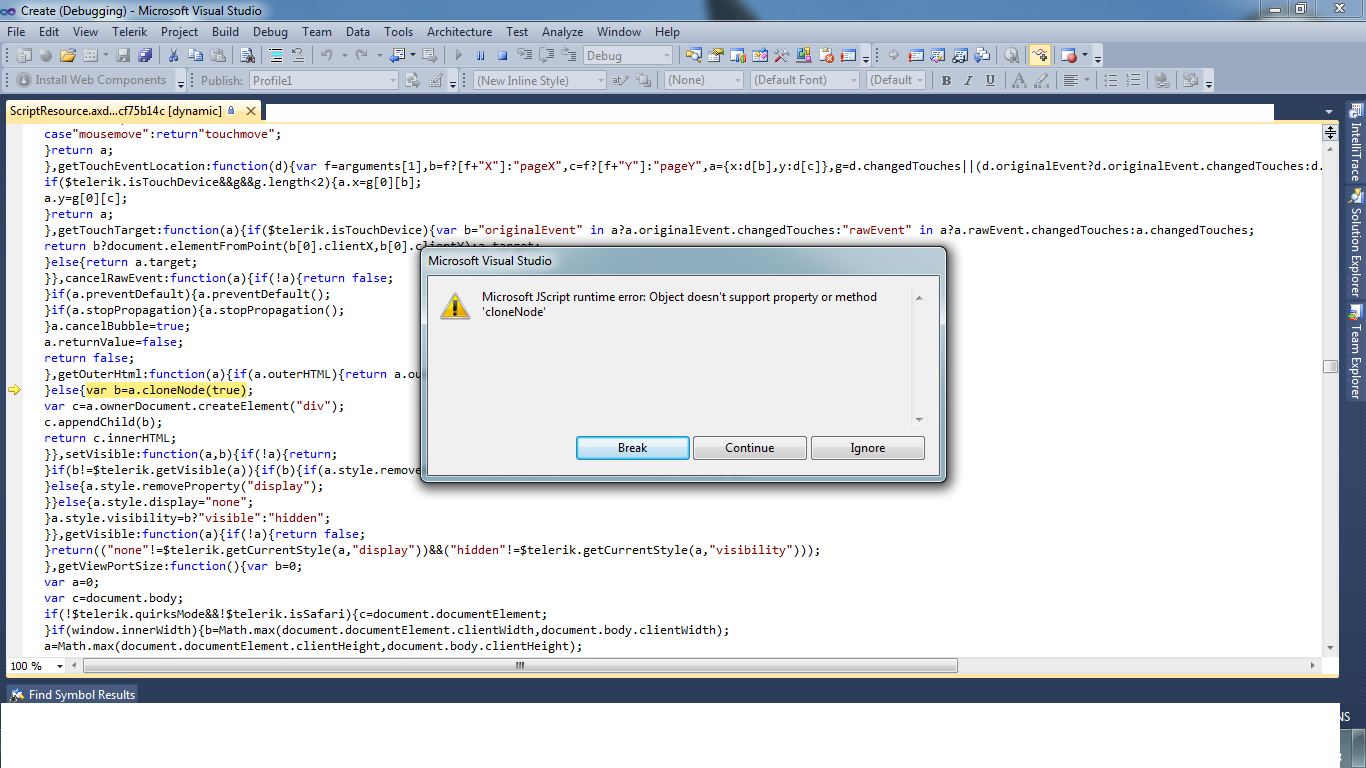Click Continue in the error dialog

coord(750,448)
